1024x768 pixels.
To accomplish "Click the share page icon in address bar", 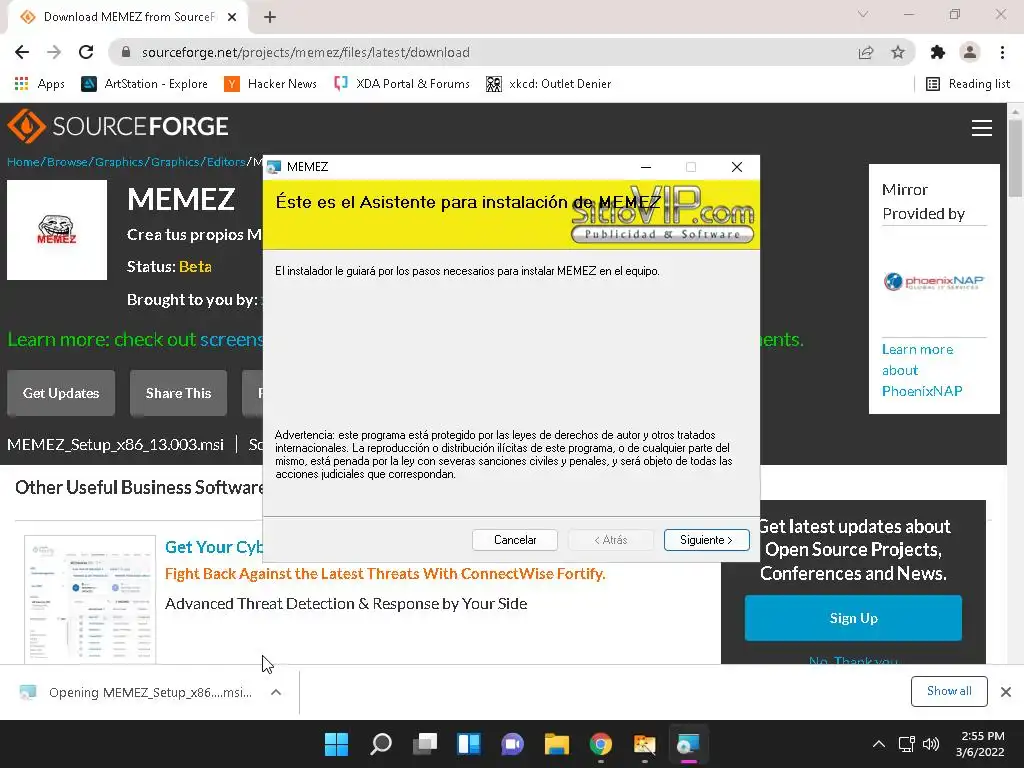I will click(866, 52).
